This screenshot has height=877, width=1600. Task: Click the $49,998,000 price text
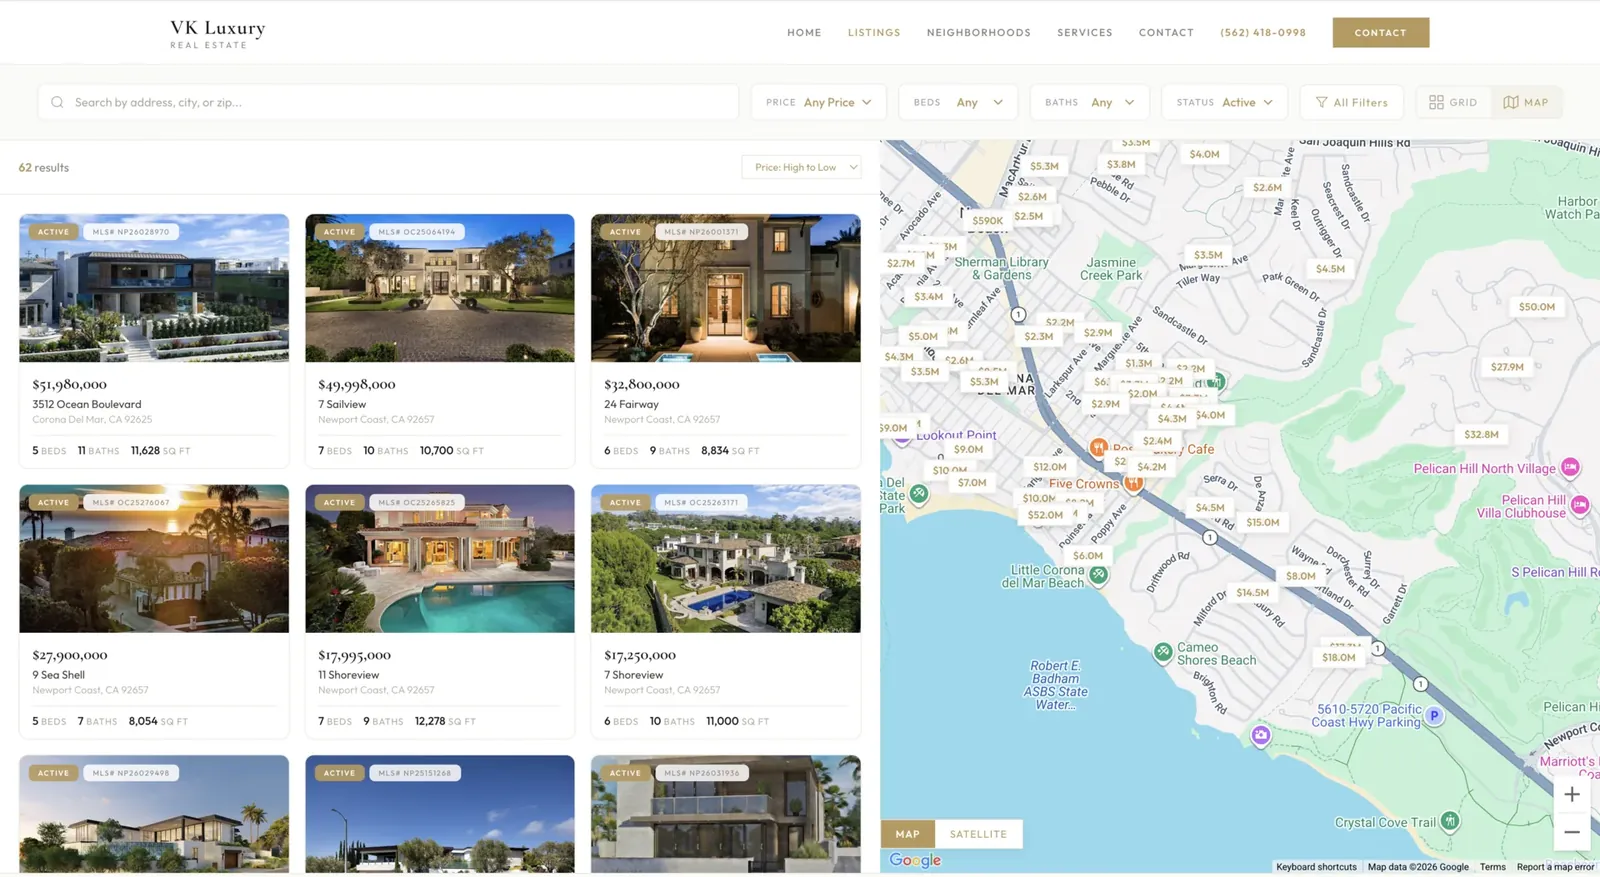[x=357, y=384]
